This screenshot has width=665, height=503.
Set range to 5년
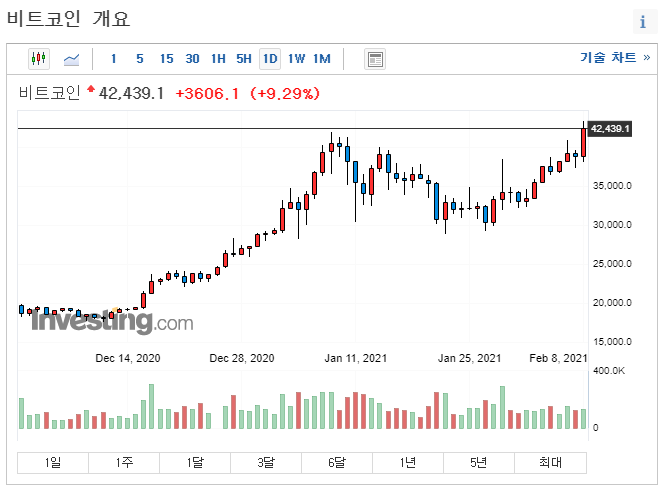pos(479,462)
